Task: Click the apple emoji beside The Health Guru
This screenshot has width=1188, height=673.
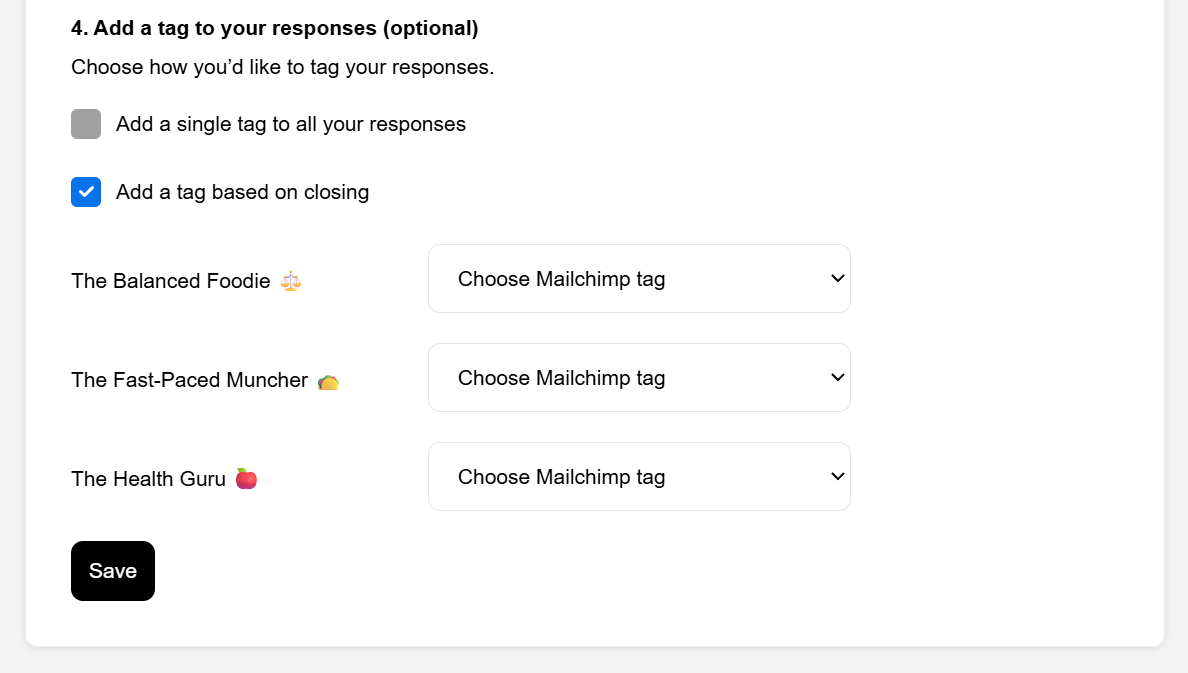Action: (x=246, y=478)
